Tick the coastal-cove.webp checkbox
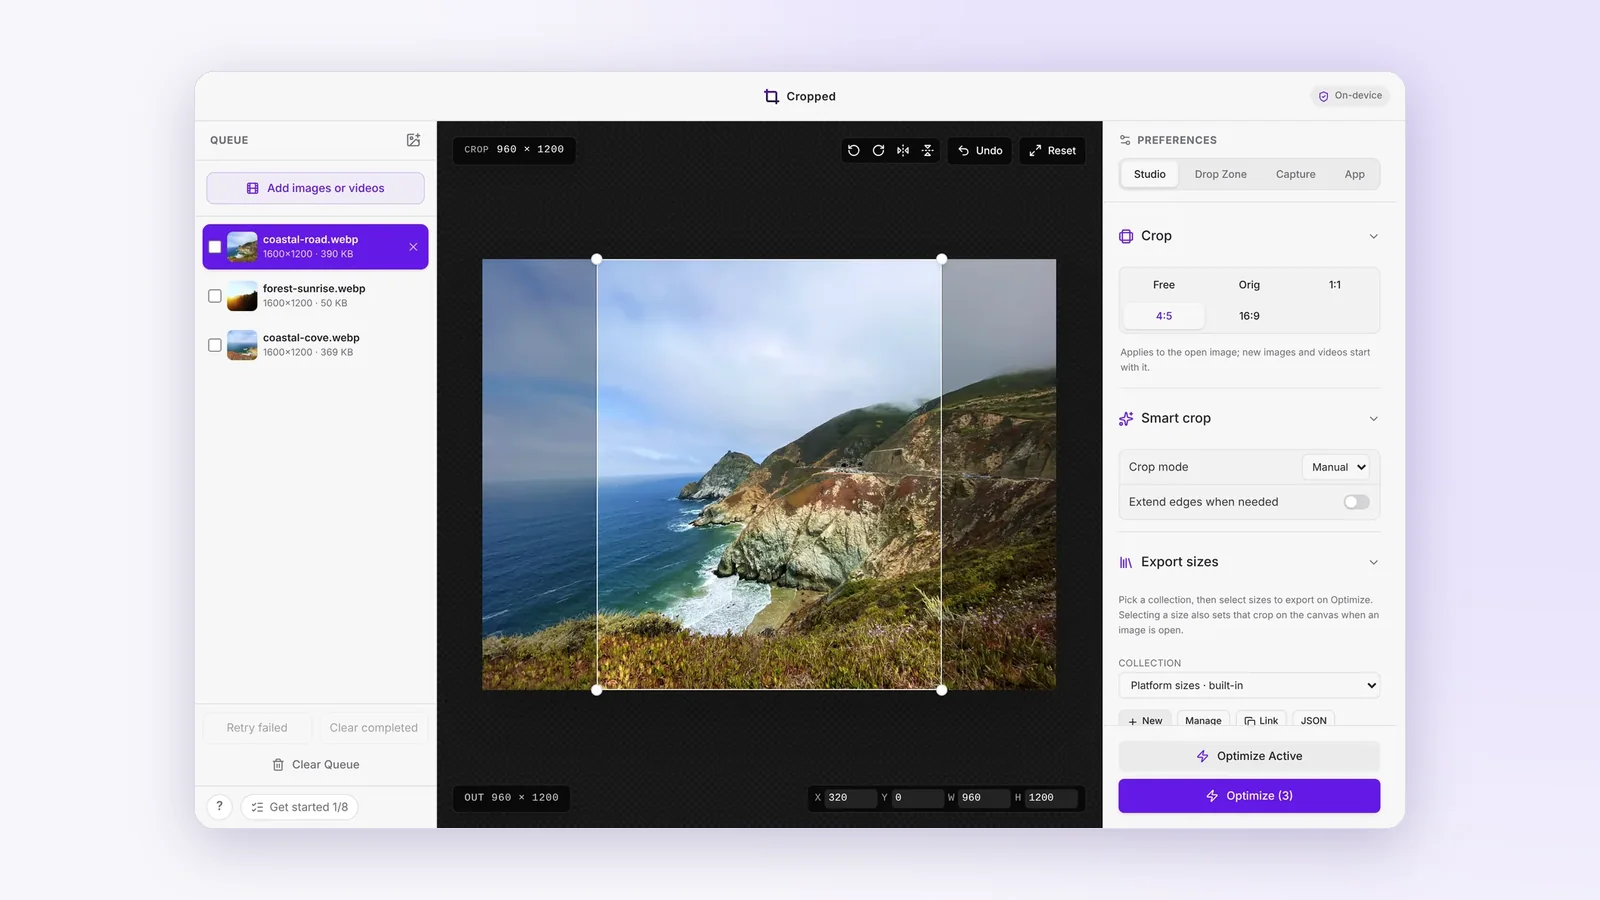 [x=215, y=345]
